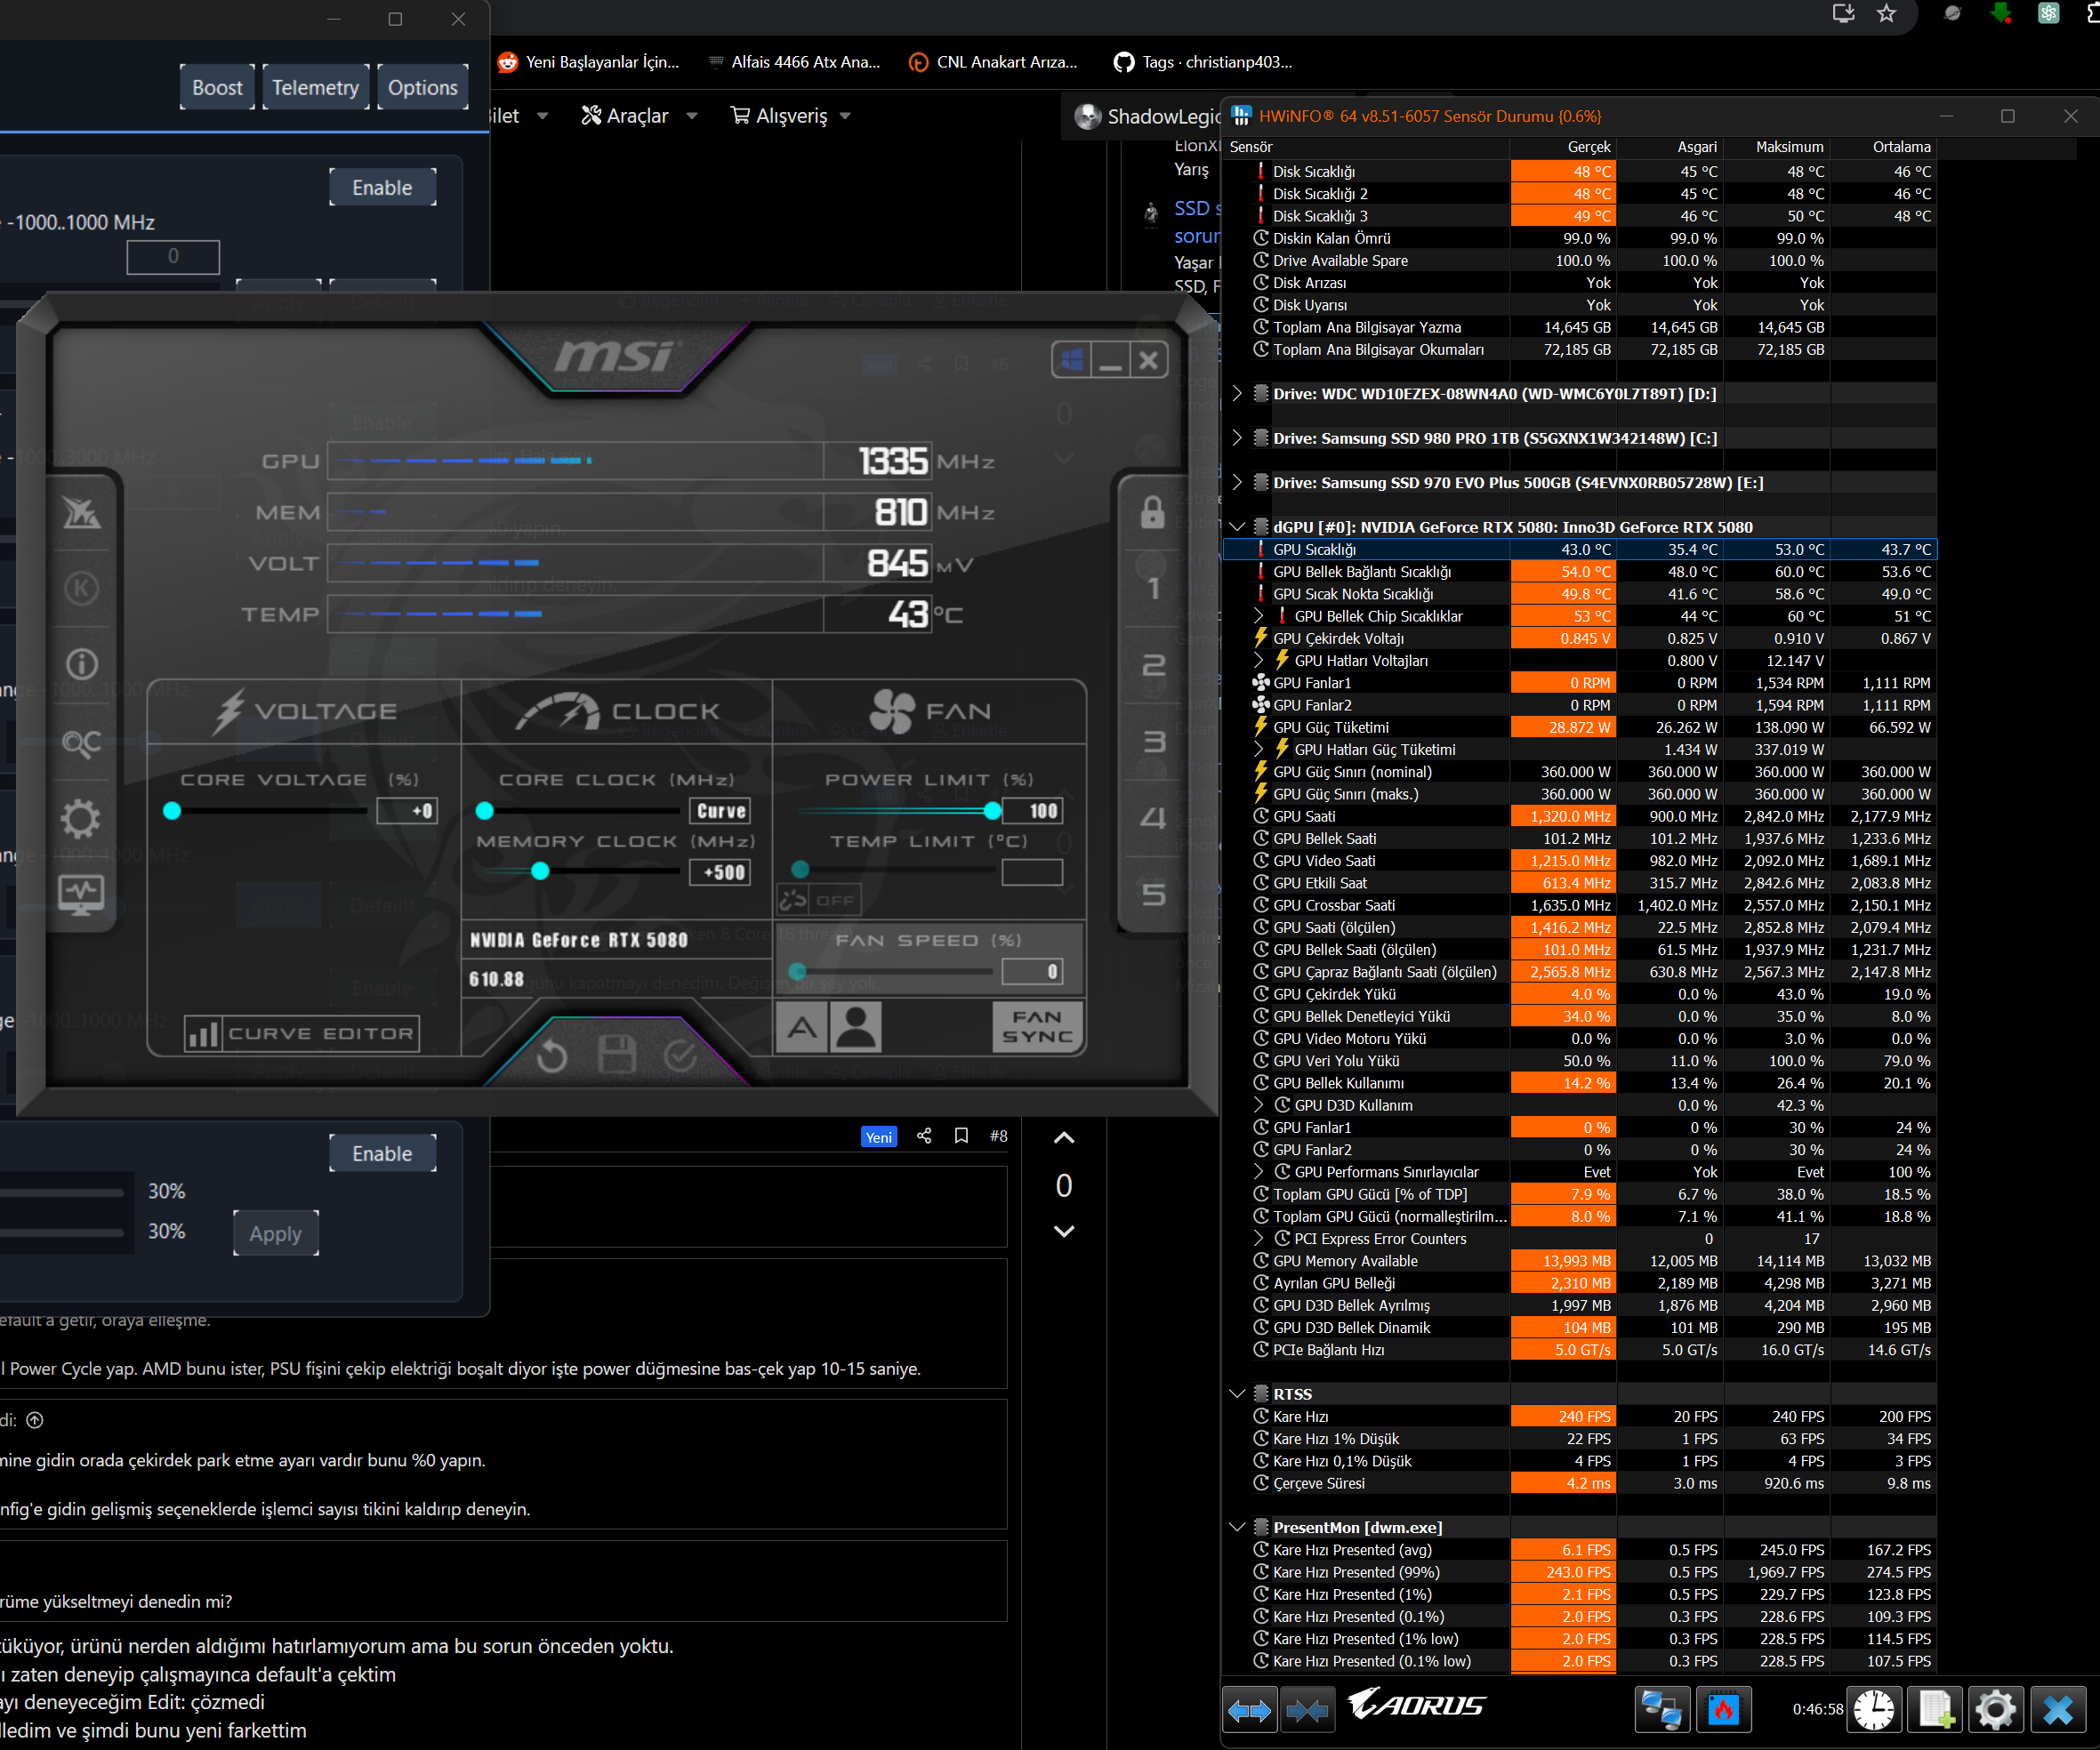This screenshot has height=1750, width=2100.
Task: Click Apply next to the 30% sliders
Action: pos(276,1233)
